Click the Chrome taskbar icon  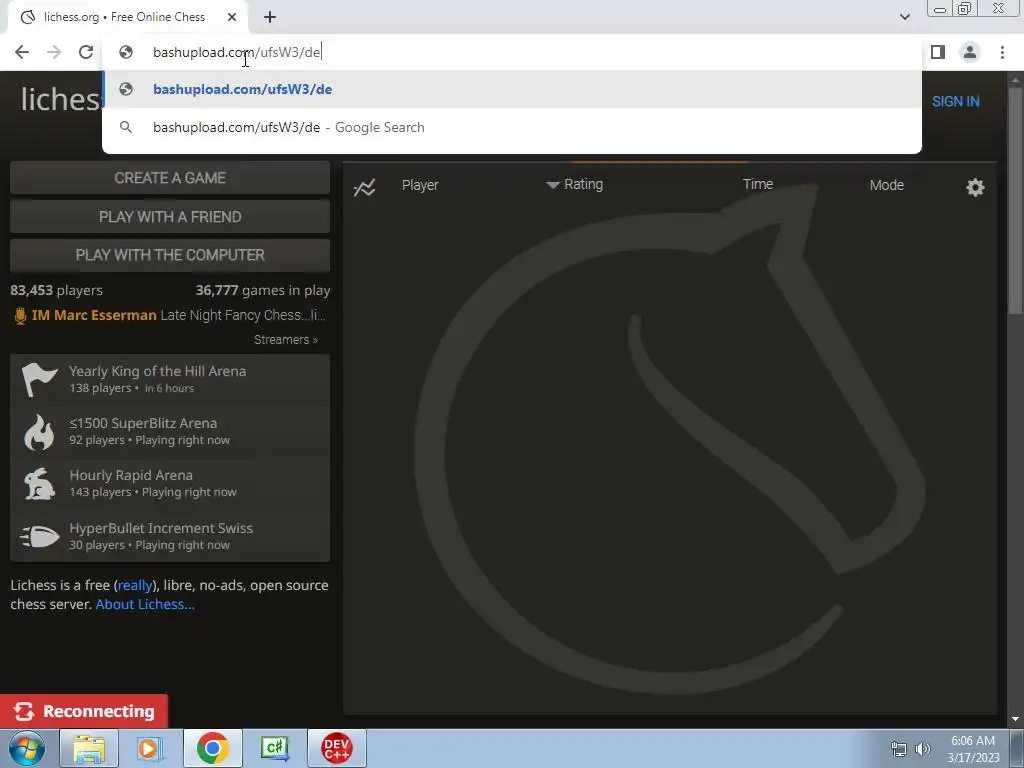[212, 748]
